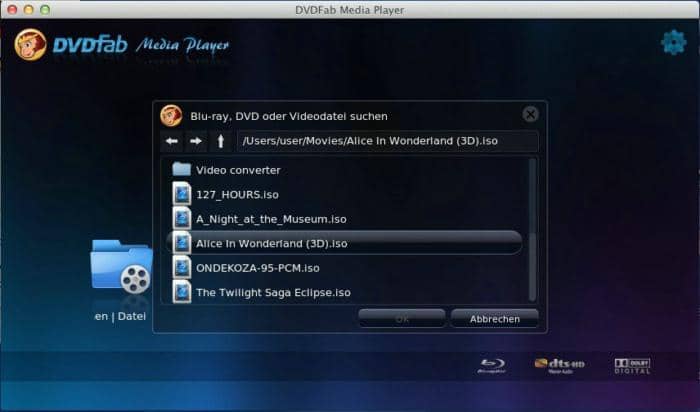Go back with the left arrow
The height and width of the screenshot is (412, 700).
coord(172,141)
